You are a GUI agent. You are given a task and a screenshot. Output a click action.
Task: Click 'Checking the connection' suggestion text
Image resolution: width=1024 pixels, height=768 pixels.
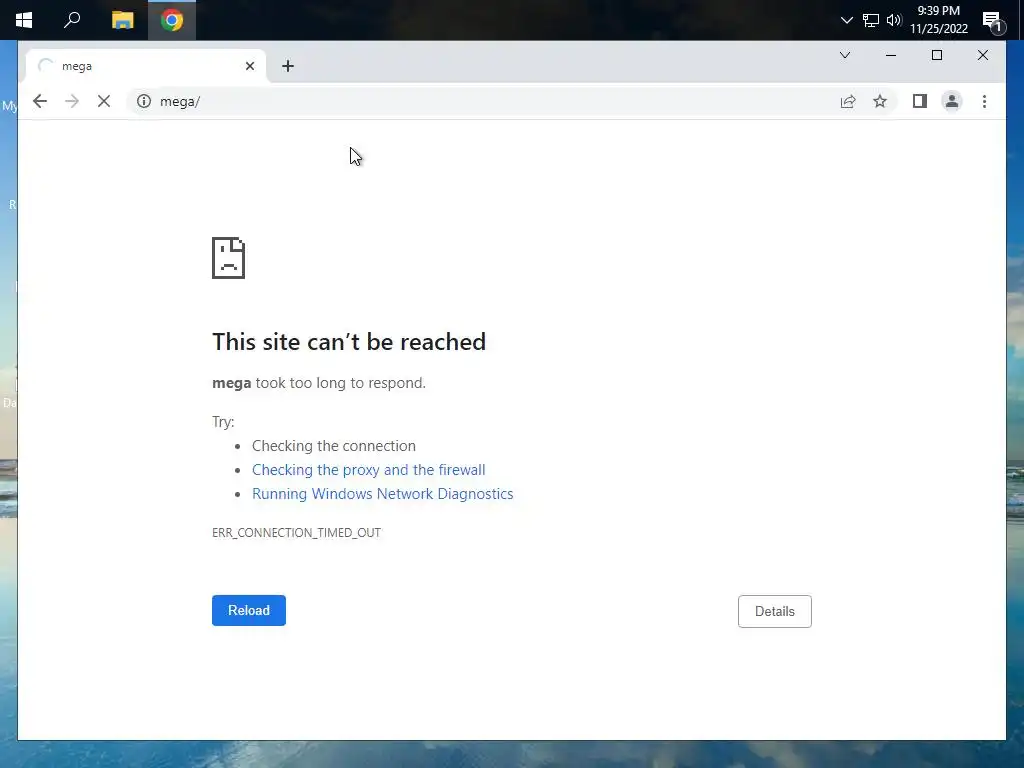(x=334, y=445)
